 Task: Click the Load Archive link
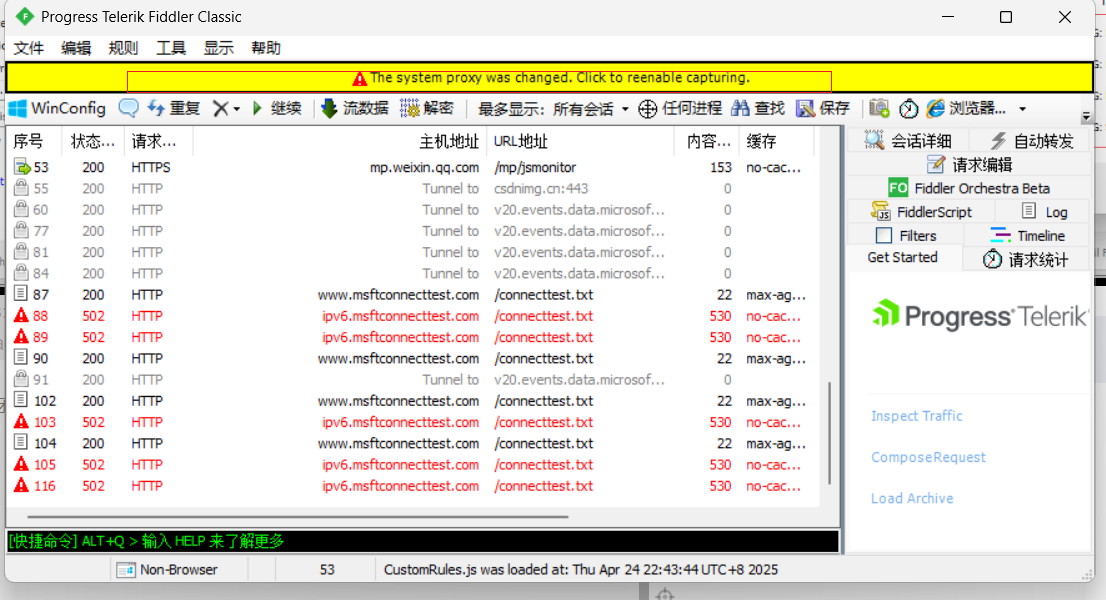[x=912, y=498]
